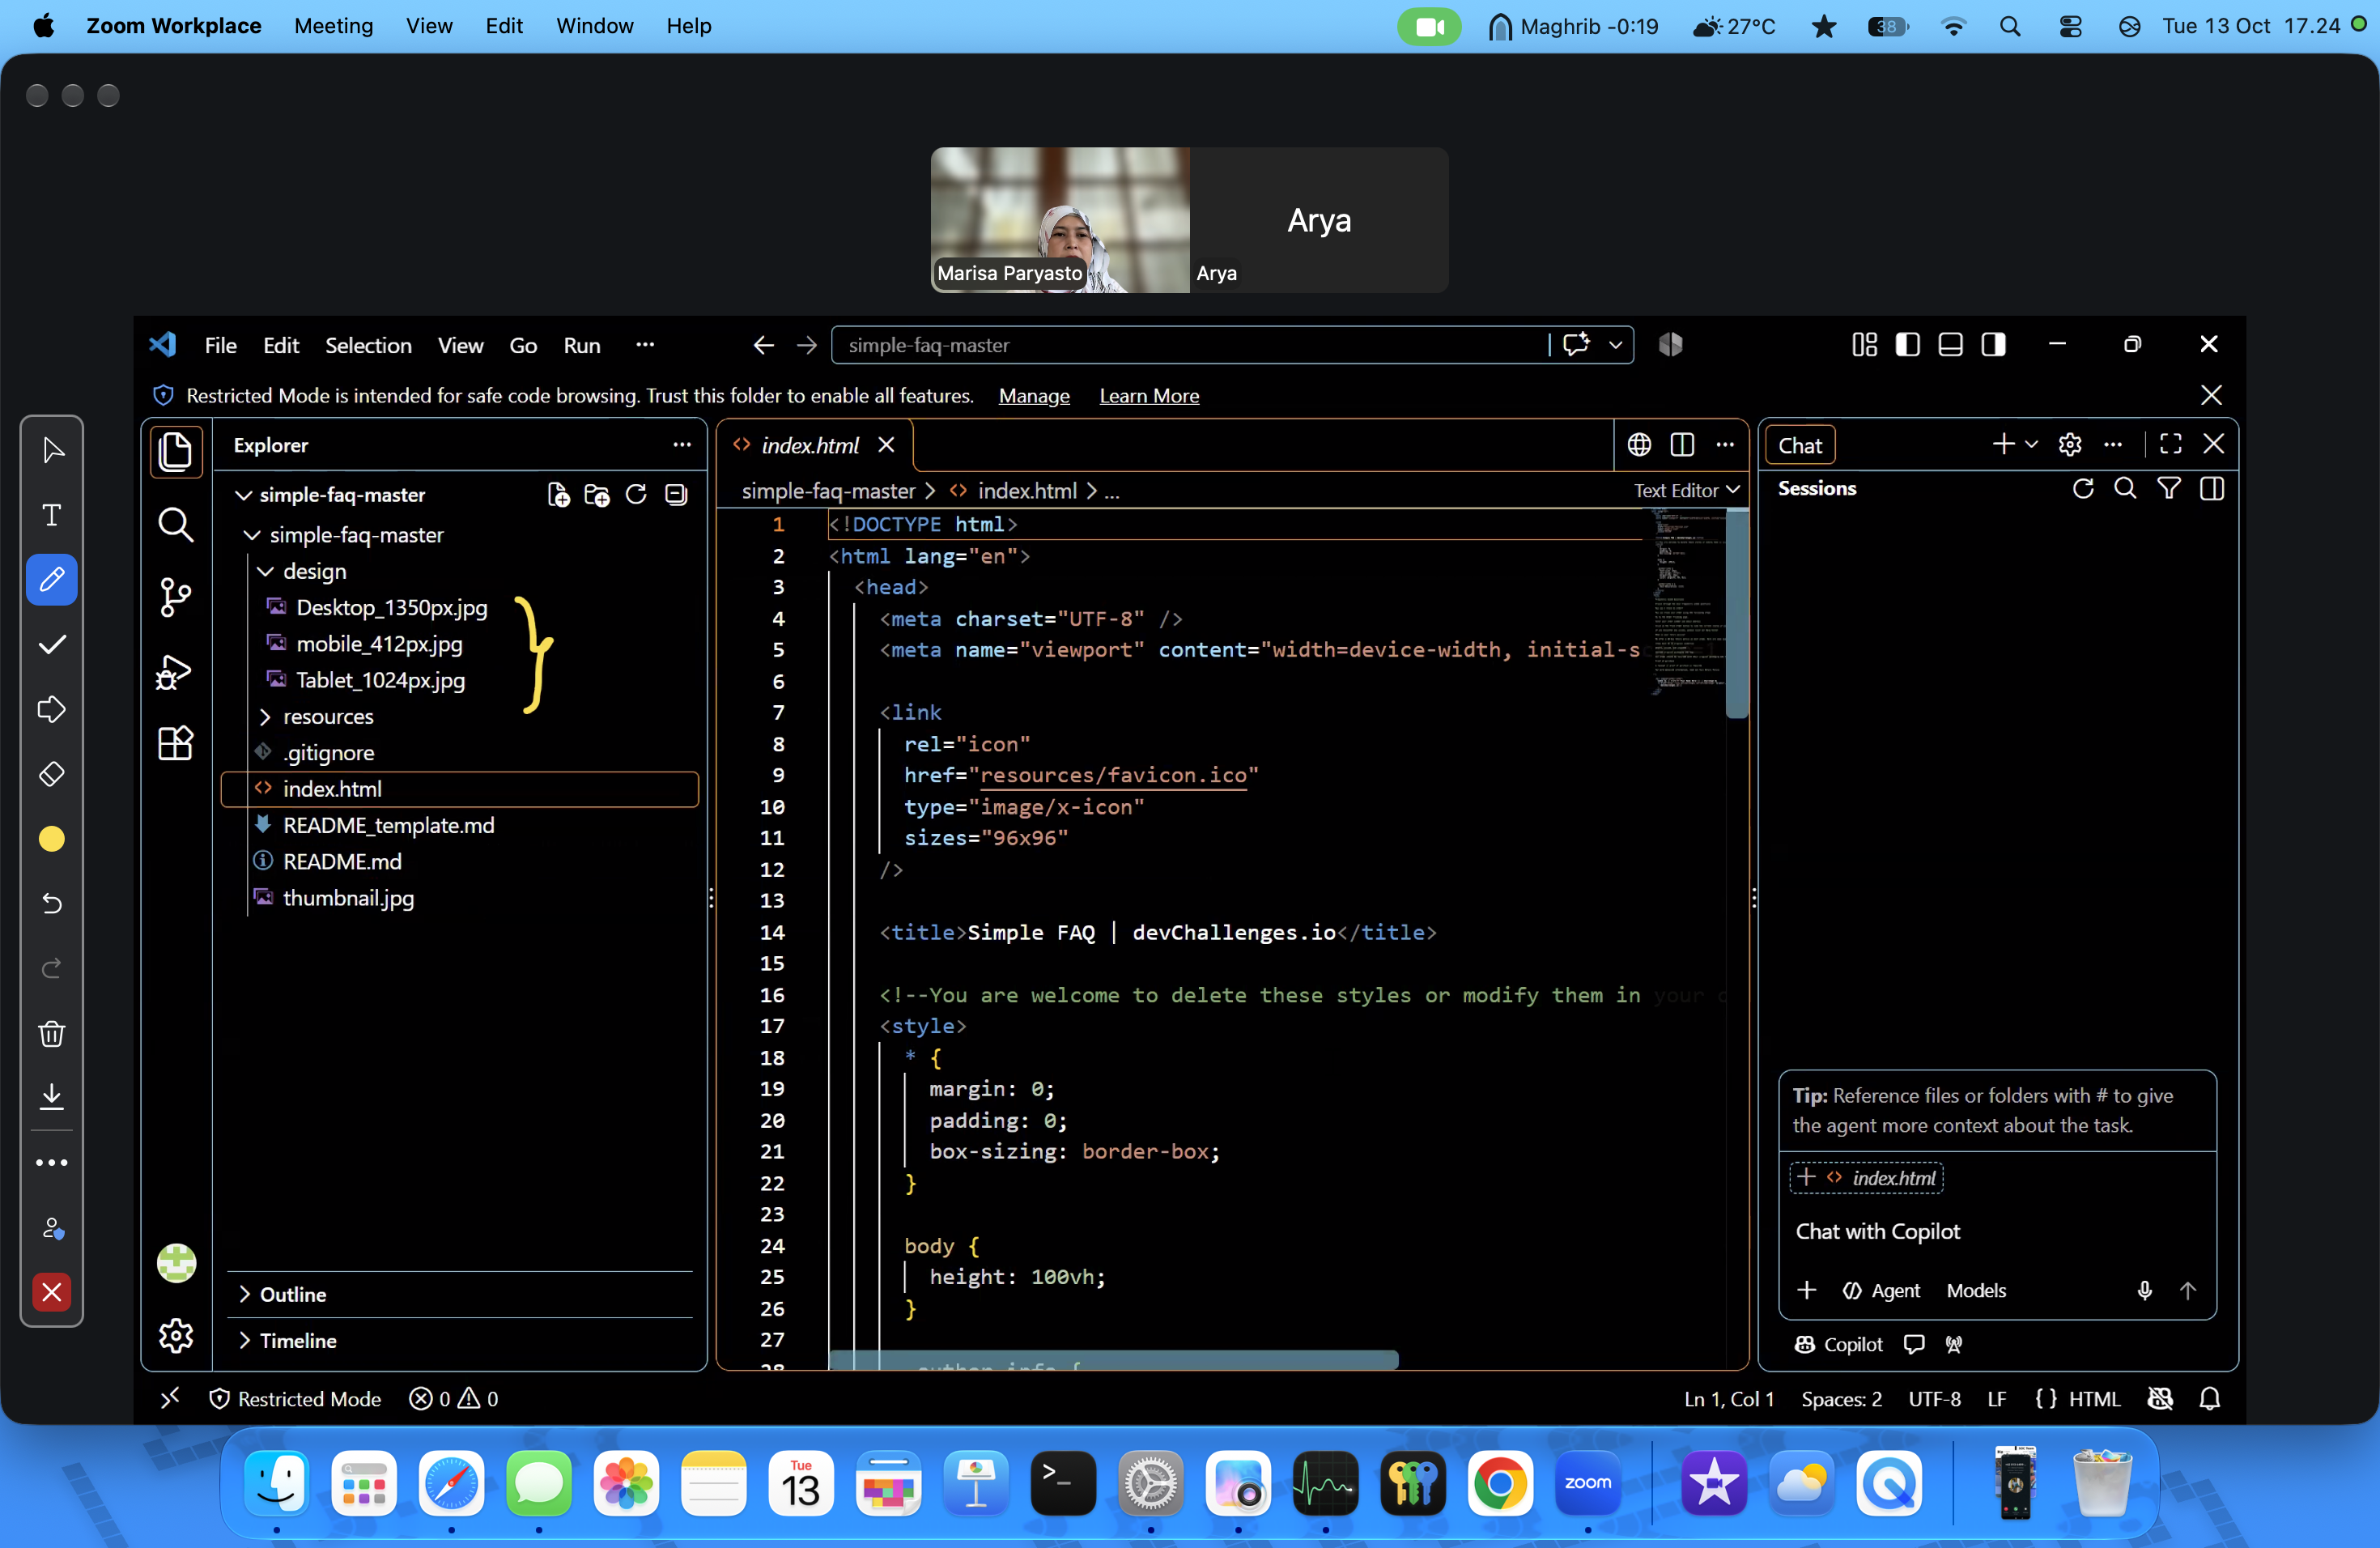Click the microphone voice chat icon
Viewport: 2380px width, 1548px height.
(2145, 1290)
